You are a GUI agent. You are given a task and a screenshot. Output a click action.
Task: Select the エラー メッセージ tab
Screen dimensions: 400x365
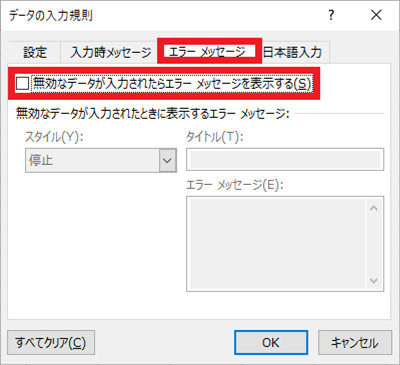(x=209, y=51)
